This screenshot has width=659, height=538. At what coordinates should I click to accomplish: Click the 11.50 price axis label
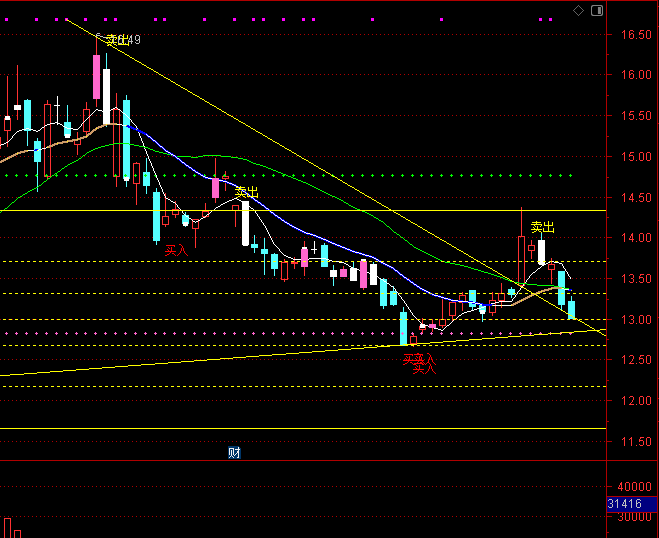(x=636, y=441)
